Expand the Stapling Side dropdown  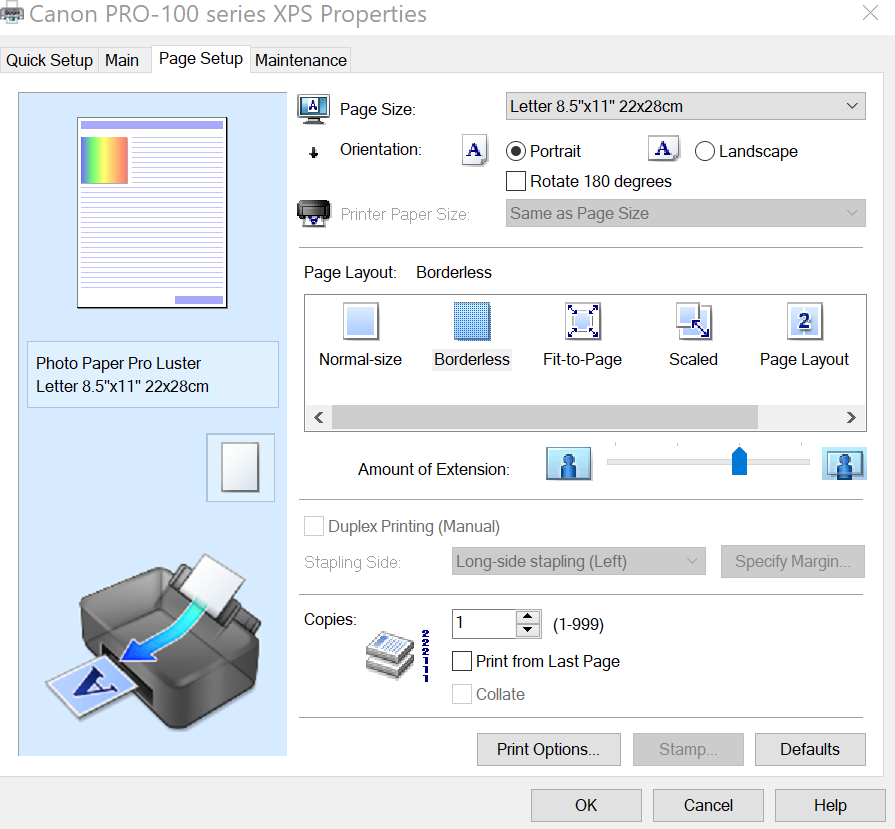578,561
